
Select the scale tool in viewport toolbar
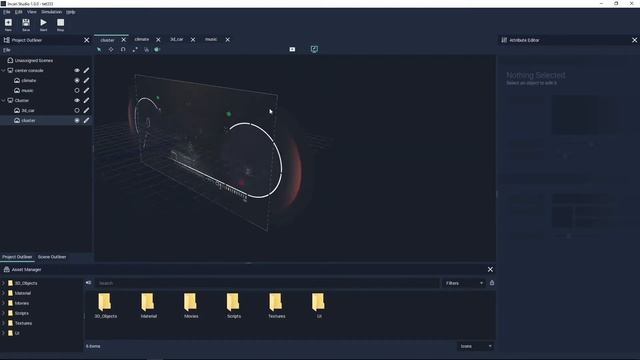(x=135, y=49)
